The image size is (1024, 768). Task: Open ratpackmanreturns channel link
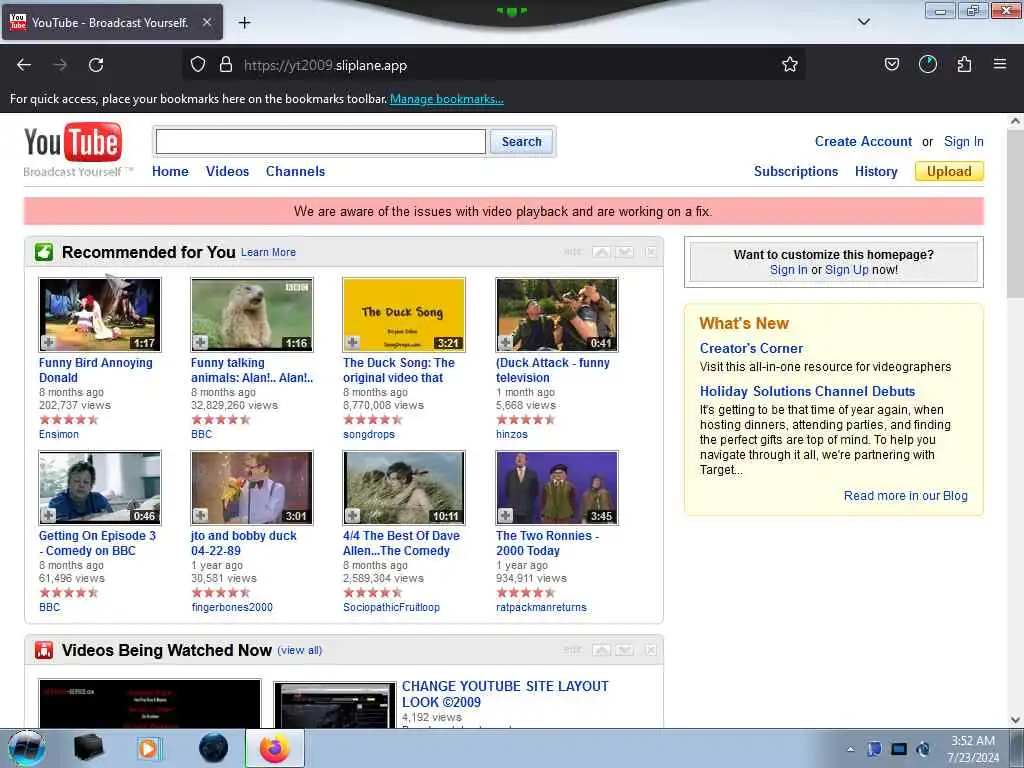[x=541, y=607]
